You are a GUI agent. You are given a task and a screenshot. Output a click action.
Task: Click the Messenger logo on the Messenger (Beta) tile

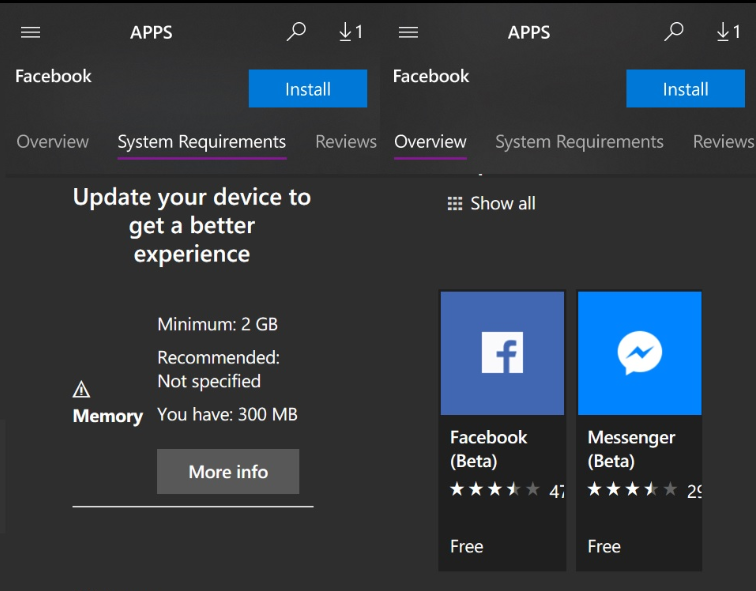pos(639,353)
